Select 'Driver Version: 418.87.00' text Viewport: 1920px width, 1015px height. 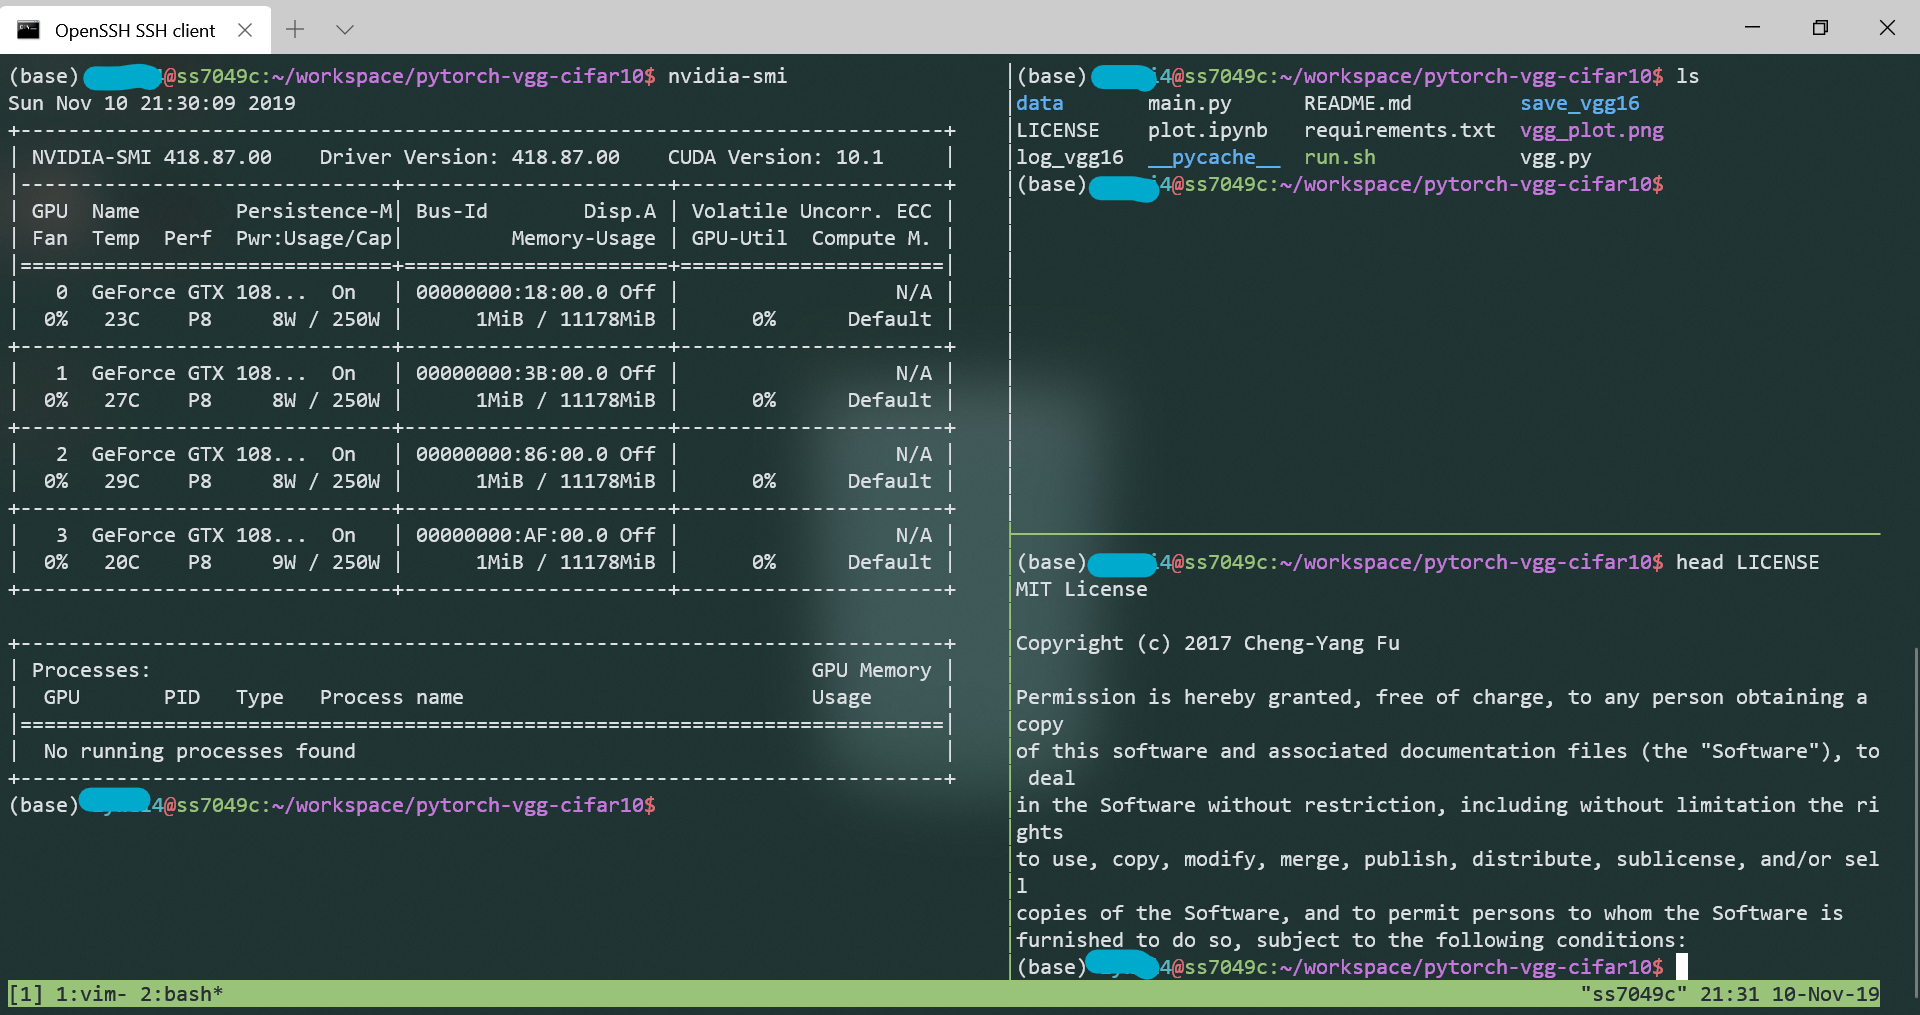[x=469, y=157]
